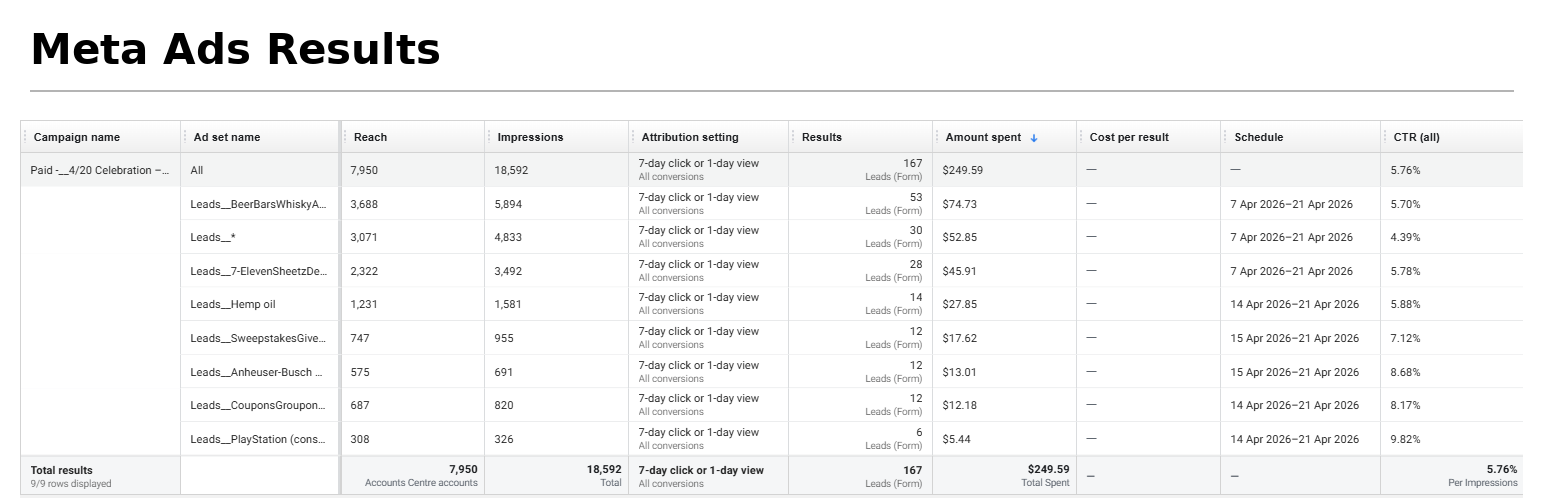Select impressions value 326
This screenshot has width=1543, height=498.
504,439
